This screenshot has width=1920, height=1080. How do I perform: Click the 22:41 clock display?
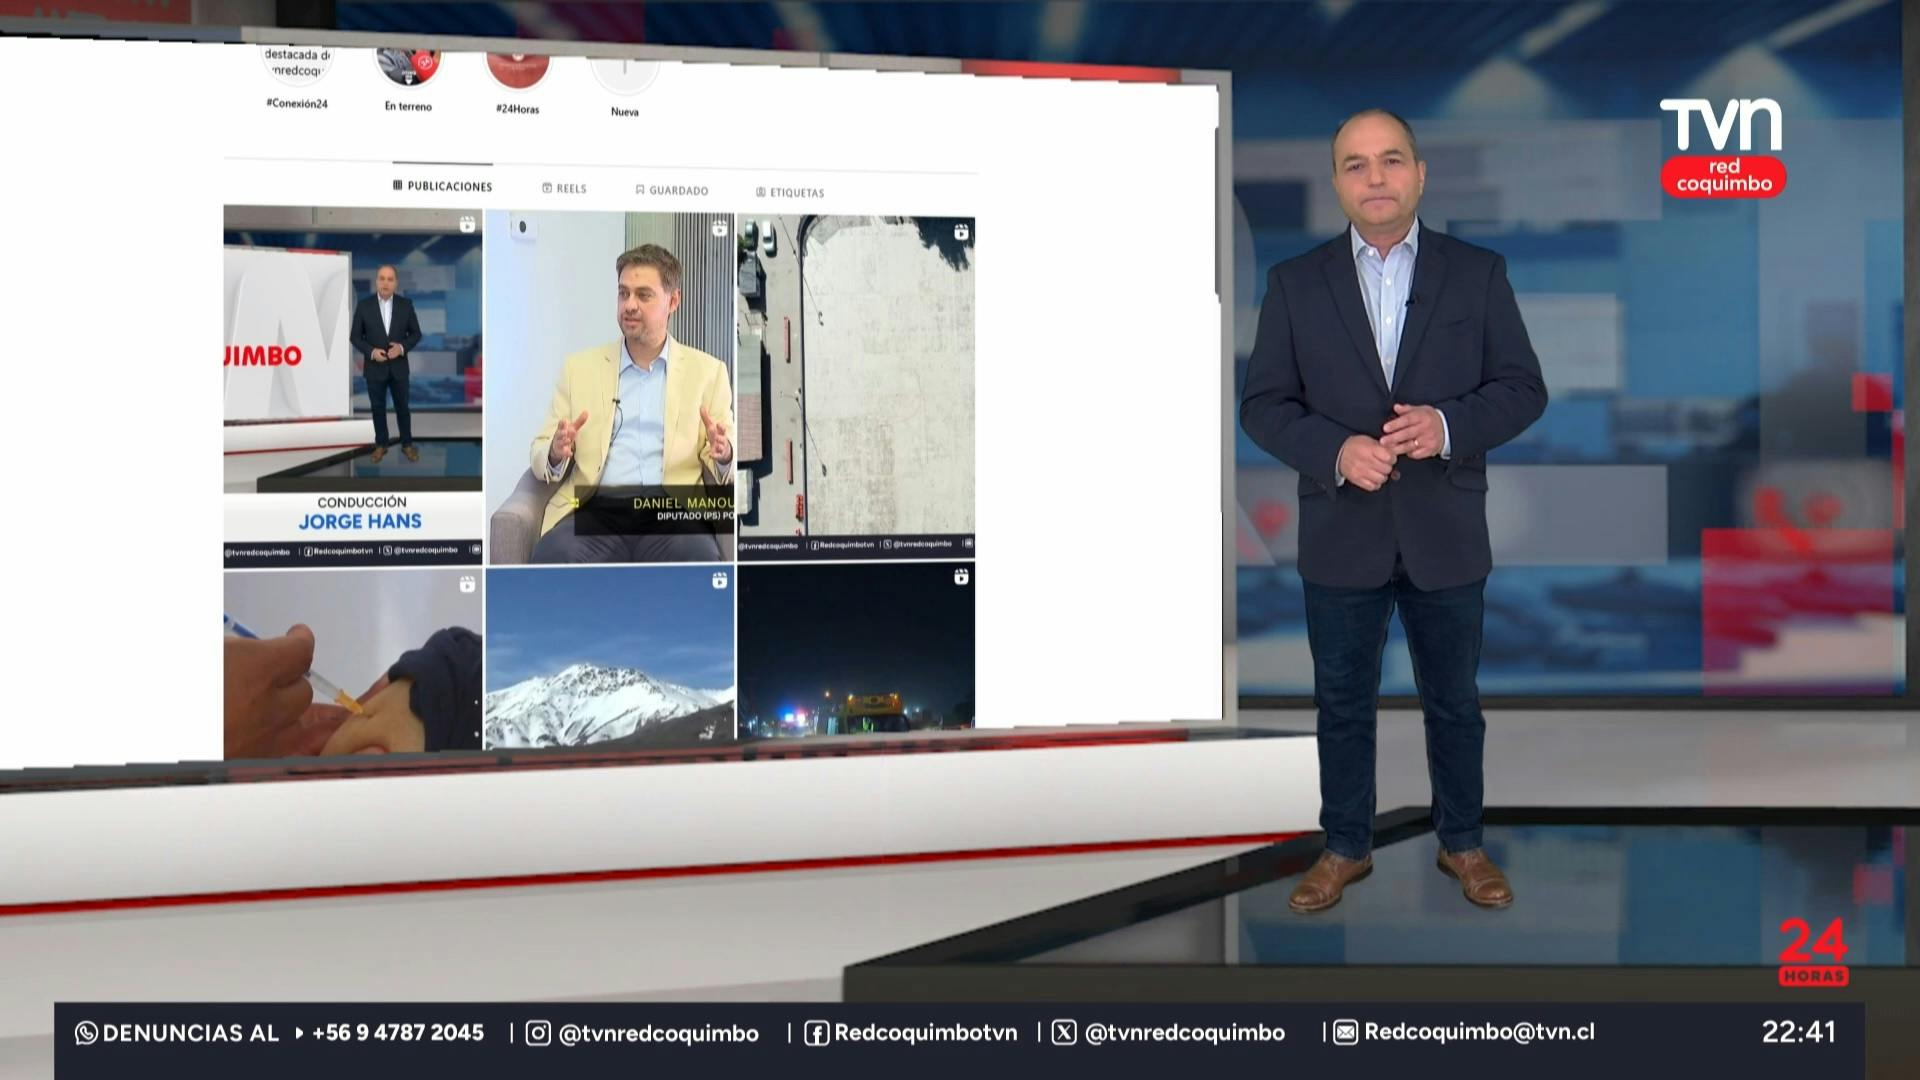(1799, 1032)
